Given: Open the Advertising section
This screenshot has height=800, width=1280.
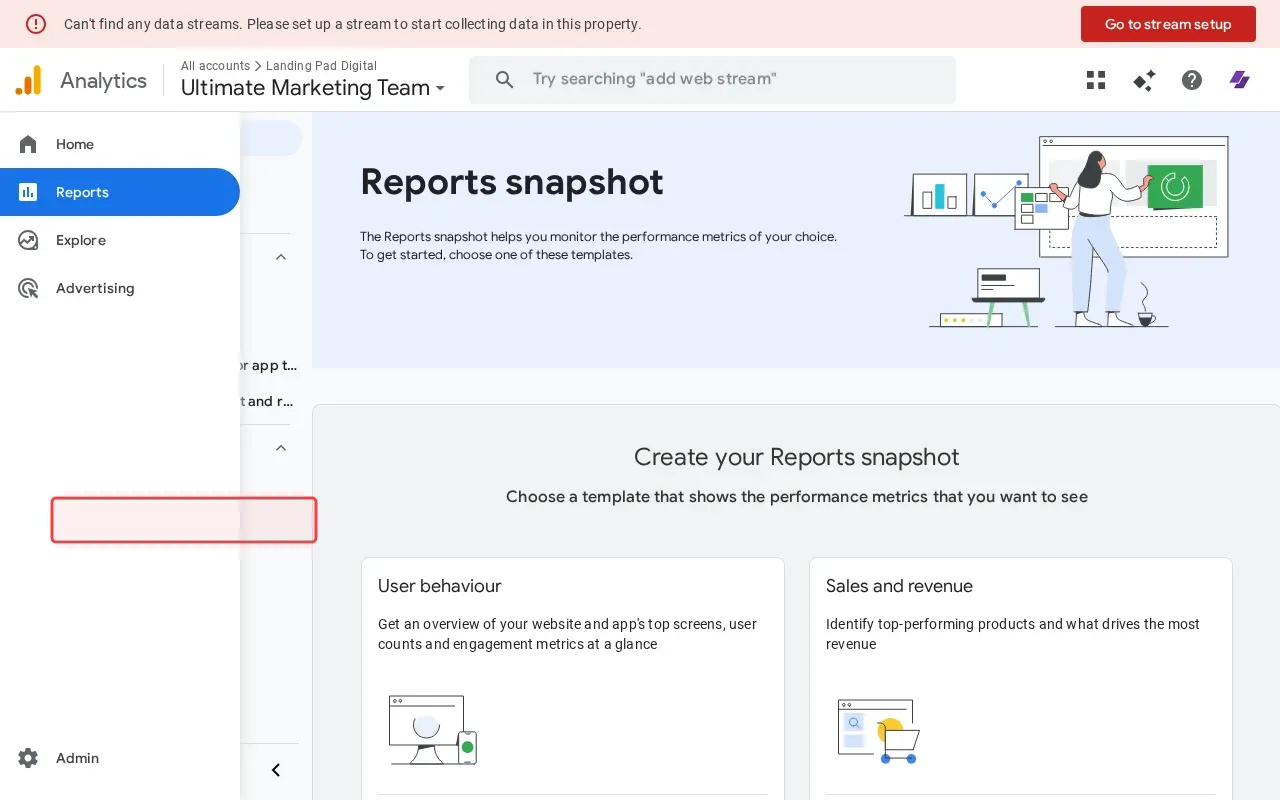Looking at the screenshot, I should [95, 288].
